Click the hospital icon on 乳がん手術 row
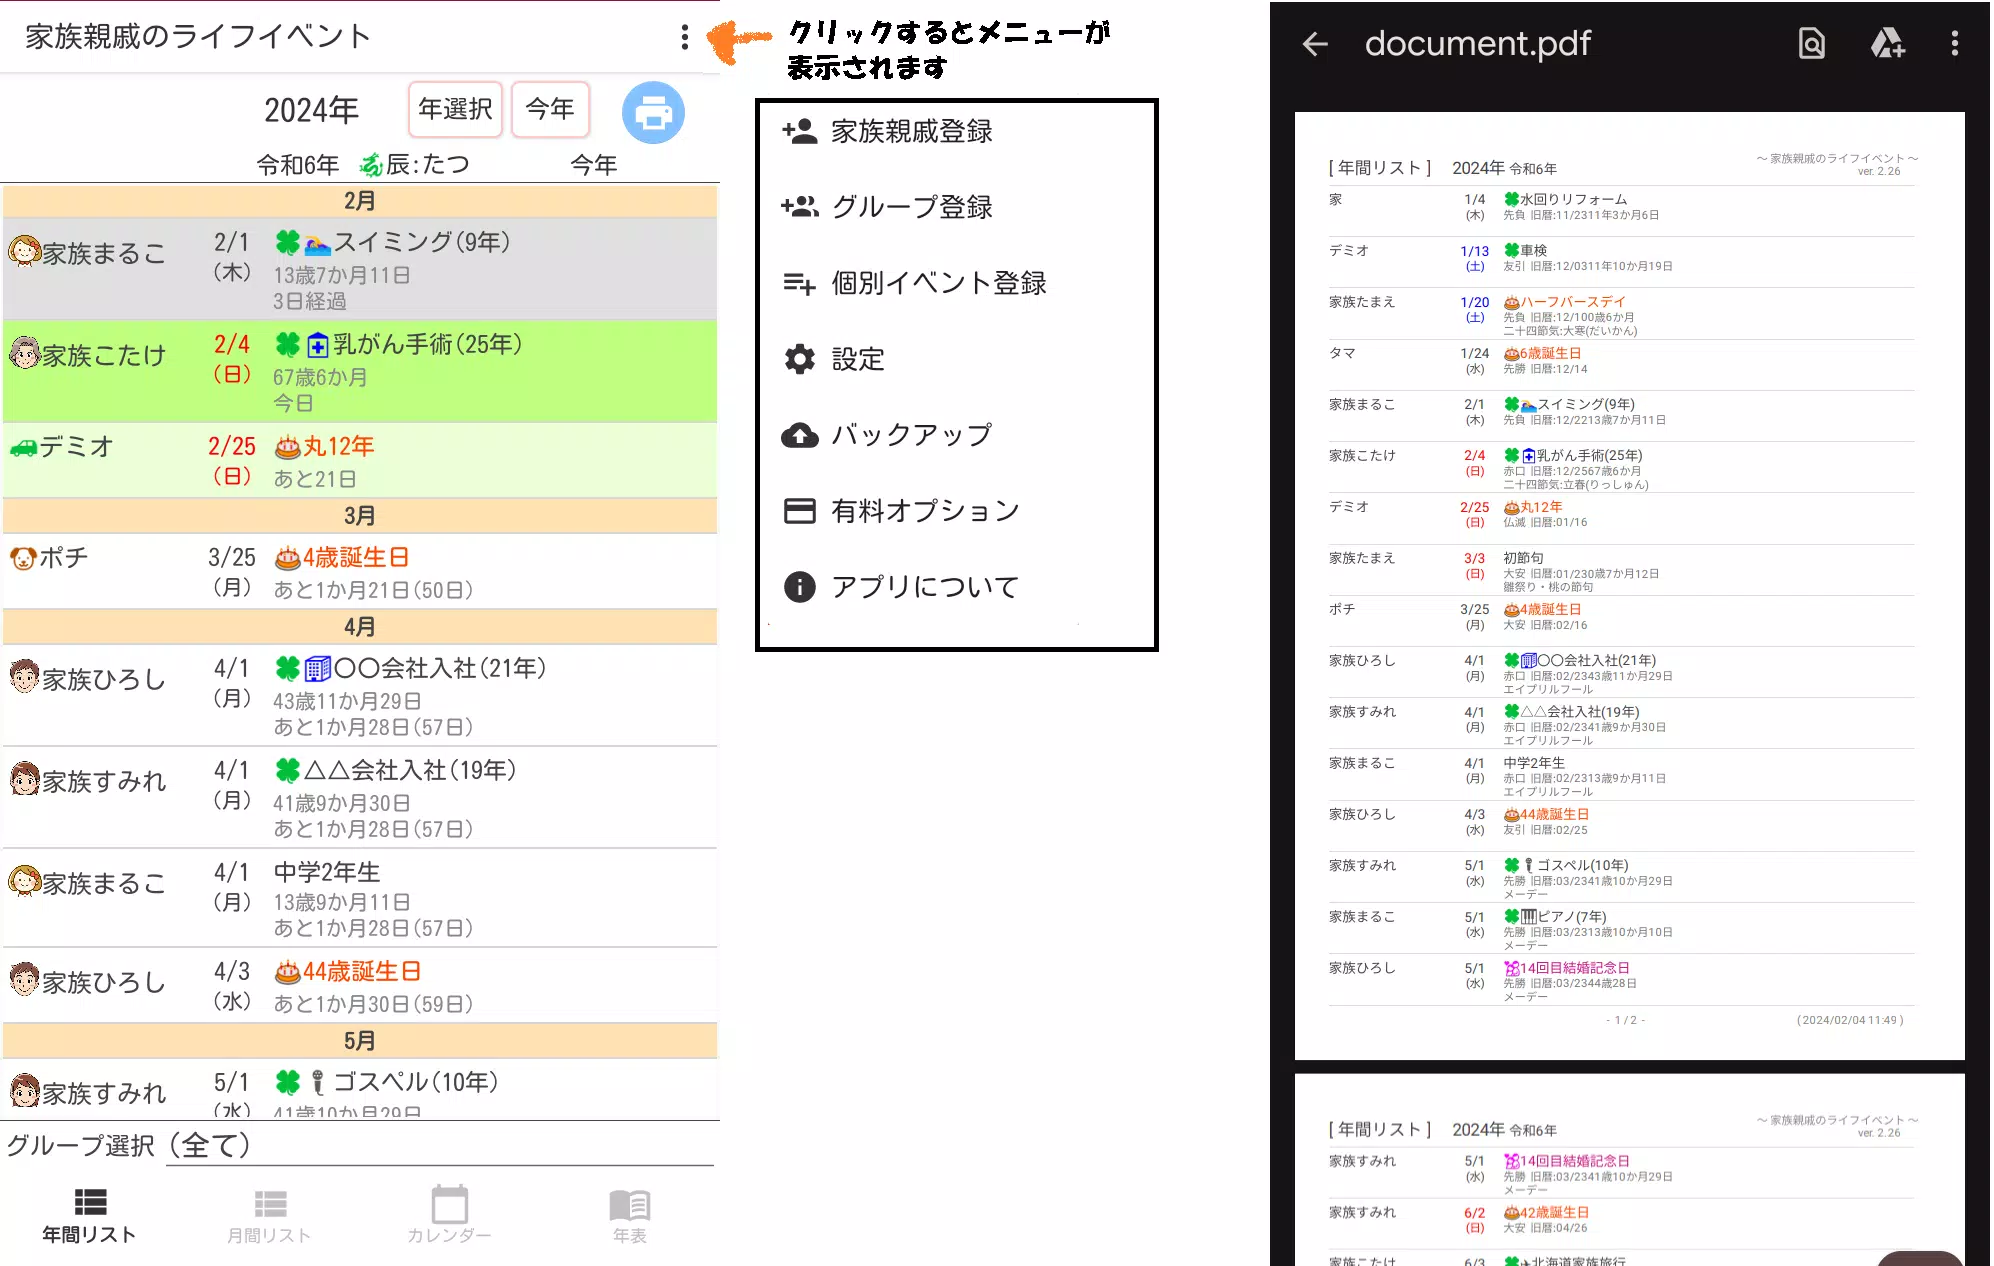The width and height of the screenshot is (1994, 1266). pyautogui.click(x=317, y=346)
